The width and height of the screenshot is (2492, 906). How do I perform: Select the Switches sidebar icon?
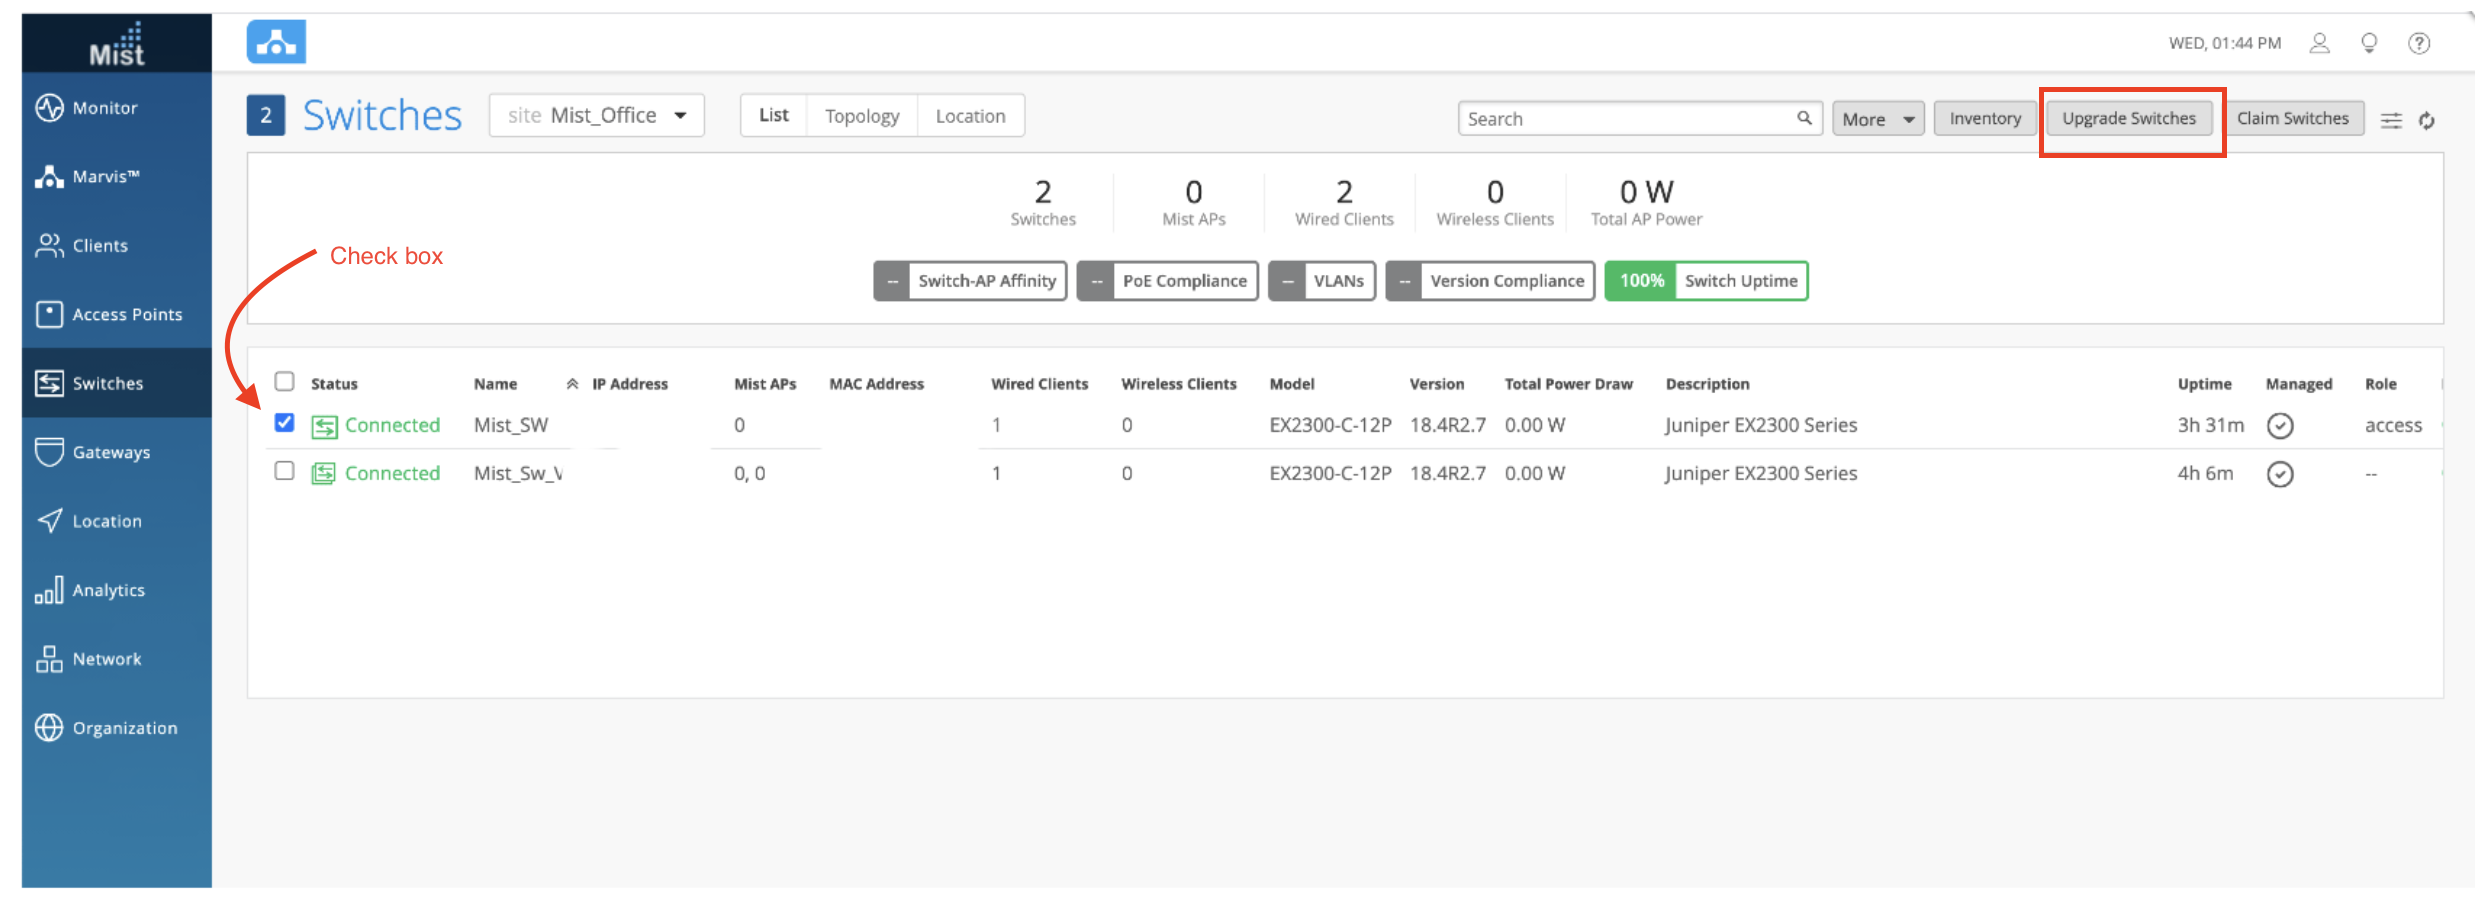click(x=49, y=383)
